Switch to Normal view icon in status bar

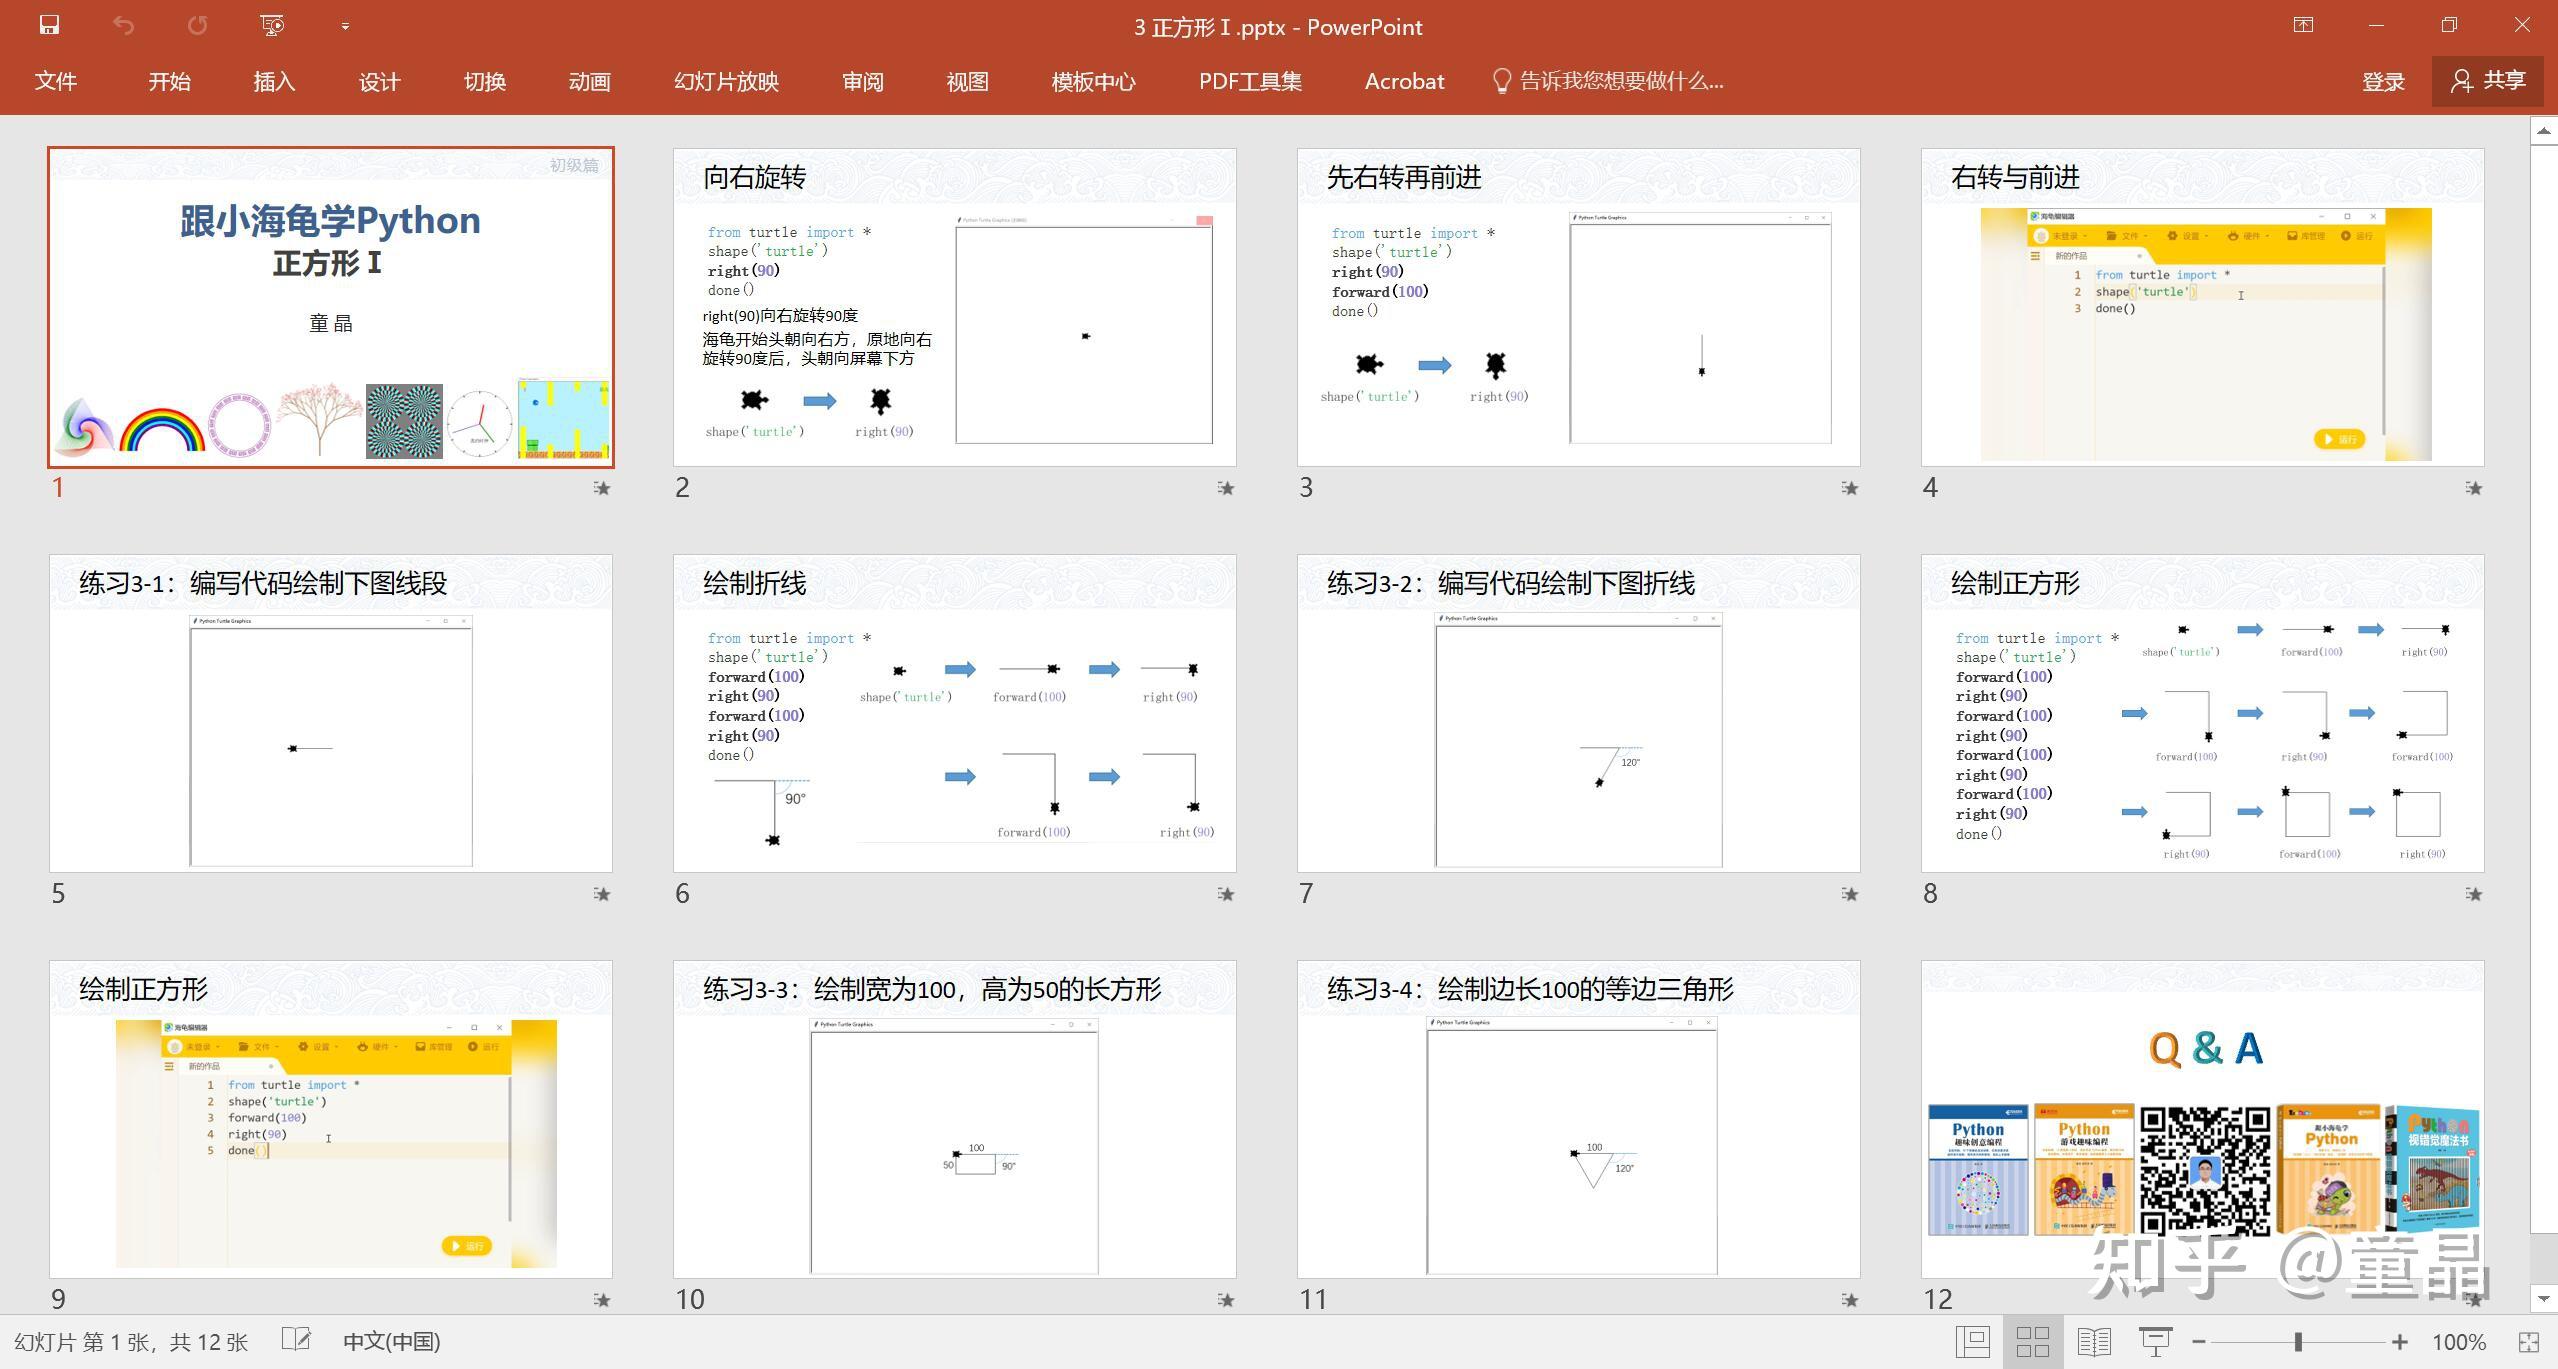(1972, 1342)
